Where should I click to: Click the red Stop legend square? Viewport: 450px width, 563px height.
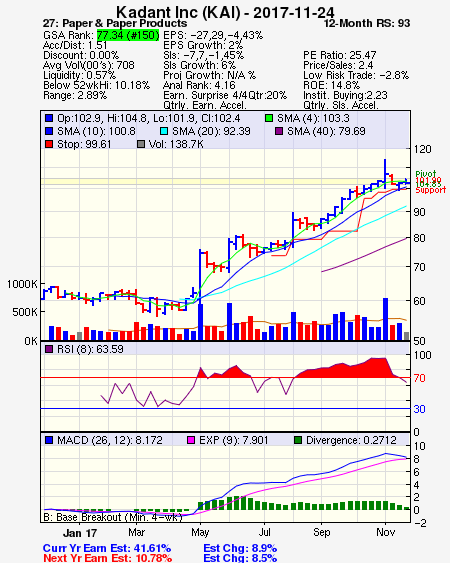49,144
